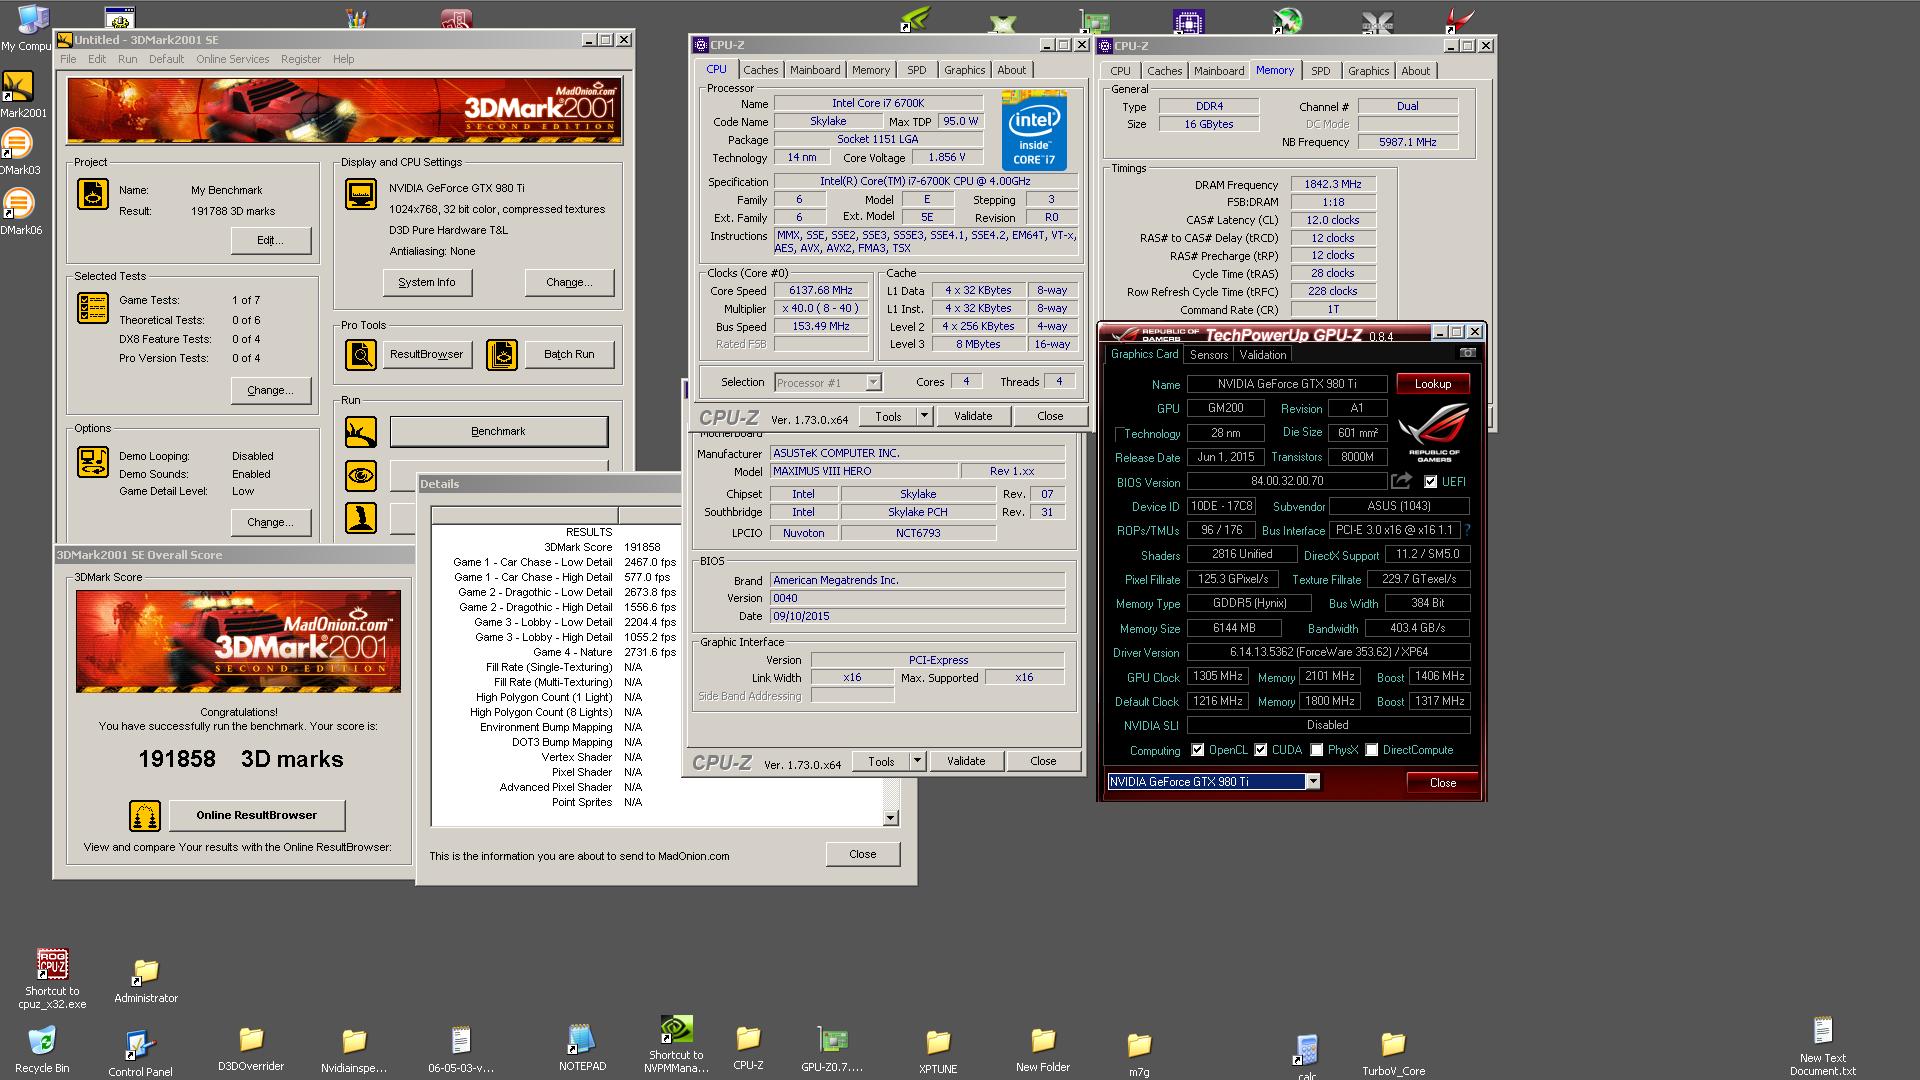Click the Lookup button in GPU-Z
The height and width of the screenshot is (1080, 1920).
tap(1432, 384)
